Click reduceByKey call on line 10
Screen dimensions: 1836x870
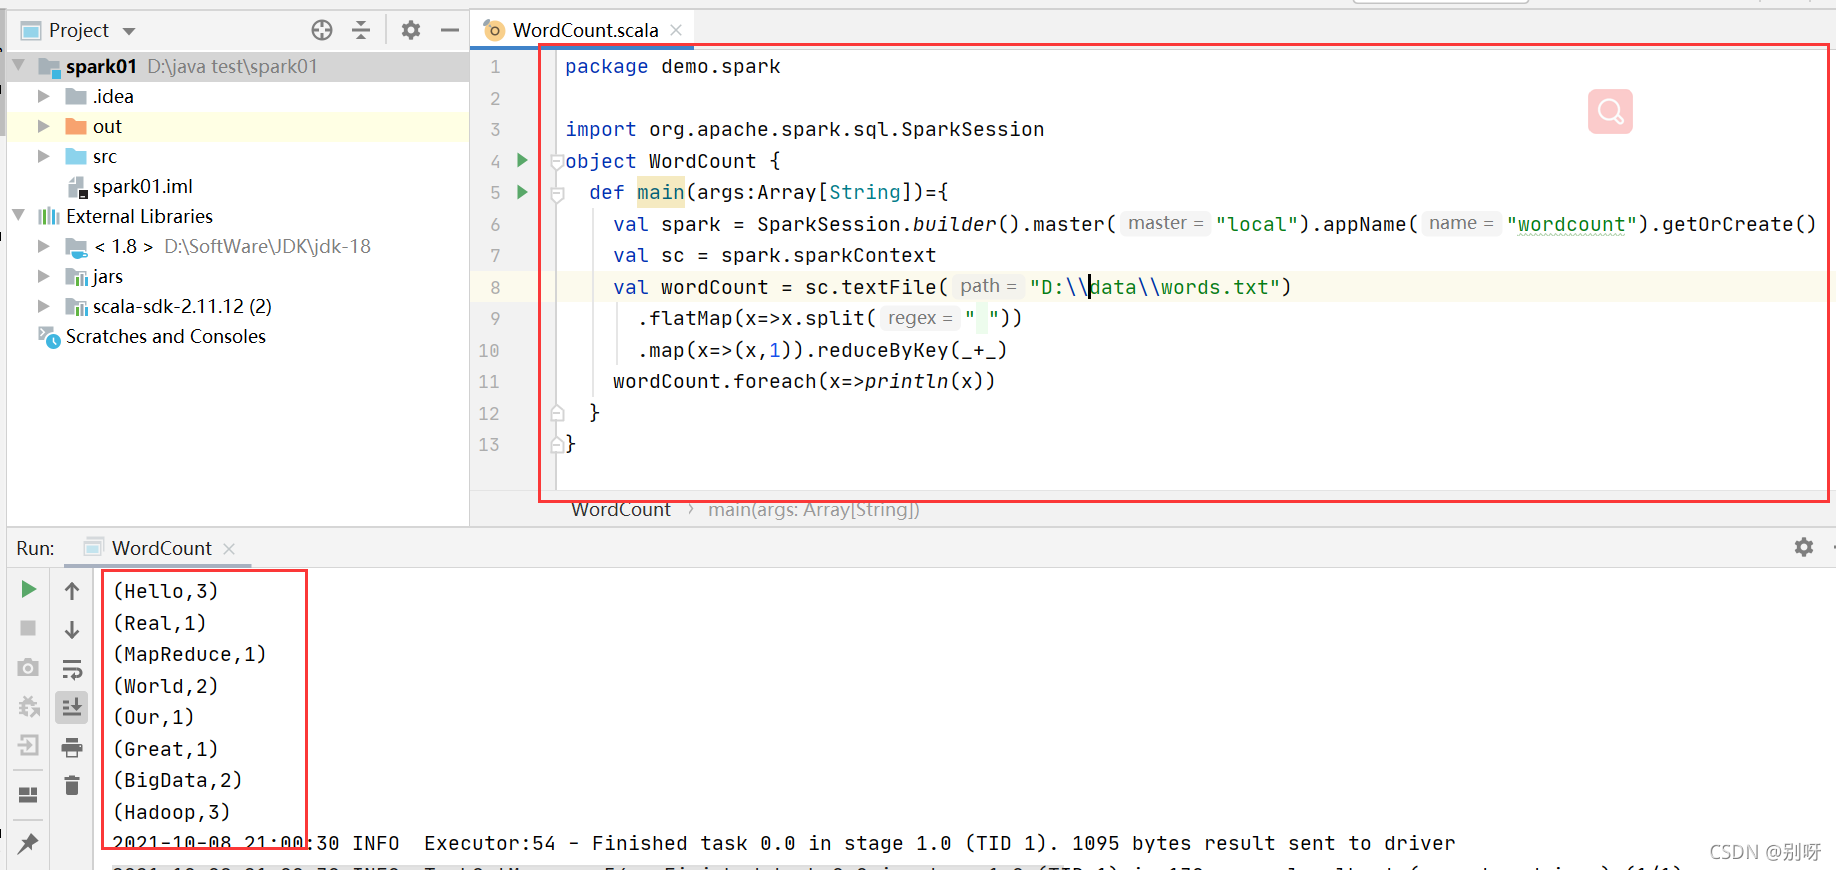882,350
